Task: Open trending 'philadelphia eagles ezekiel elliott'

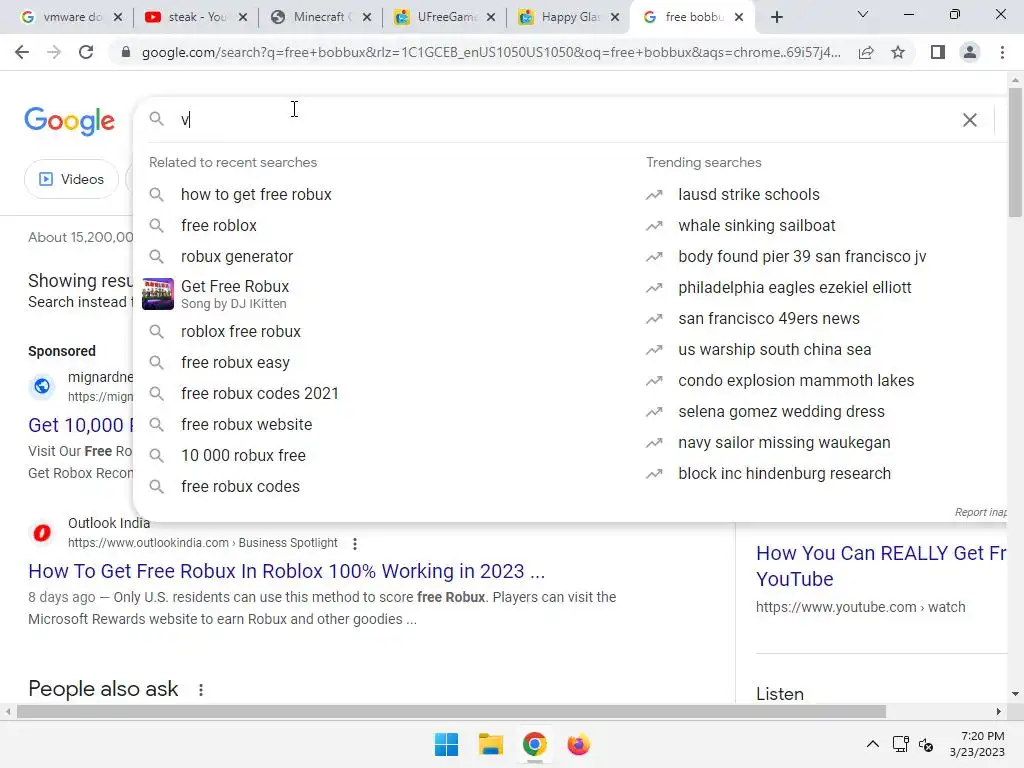Action: pos(794,287)
